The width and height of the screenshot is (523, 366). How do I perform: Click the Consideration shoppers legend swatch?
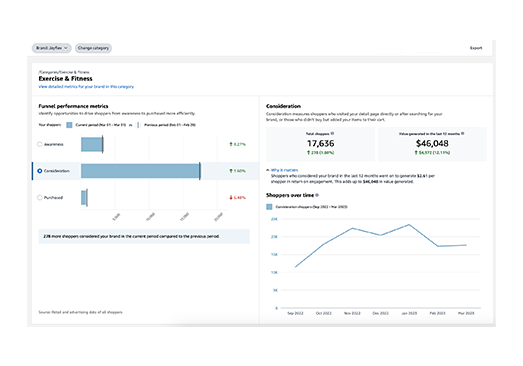(269, 207)
